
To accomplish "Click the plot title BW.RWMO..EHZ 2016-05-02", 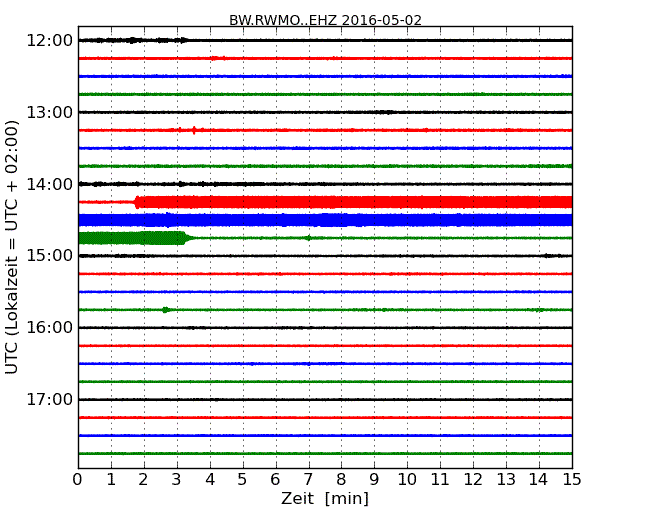I will pyautogui.click(x=325, y=20).
